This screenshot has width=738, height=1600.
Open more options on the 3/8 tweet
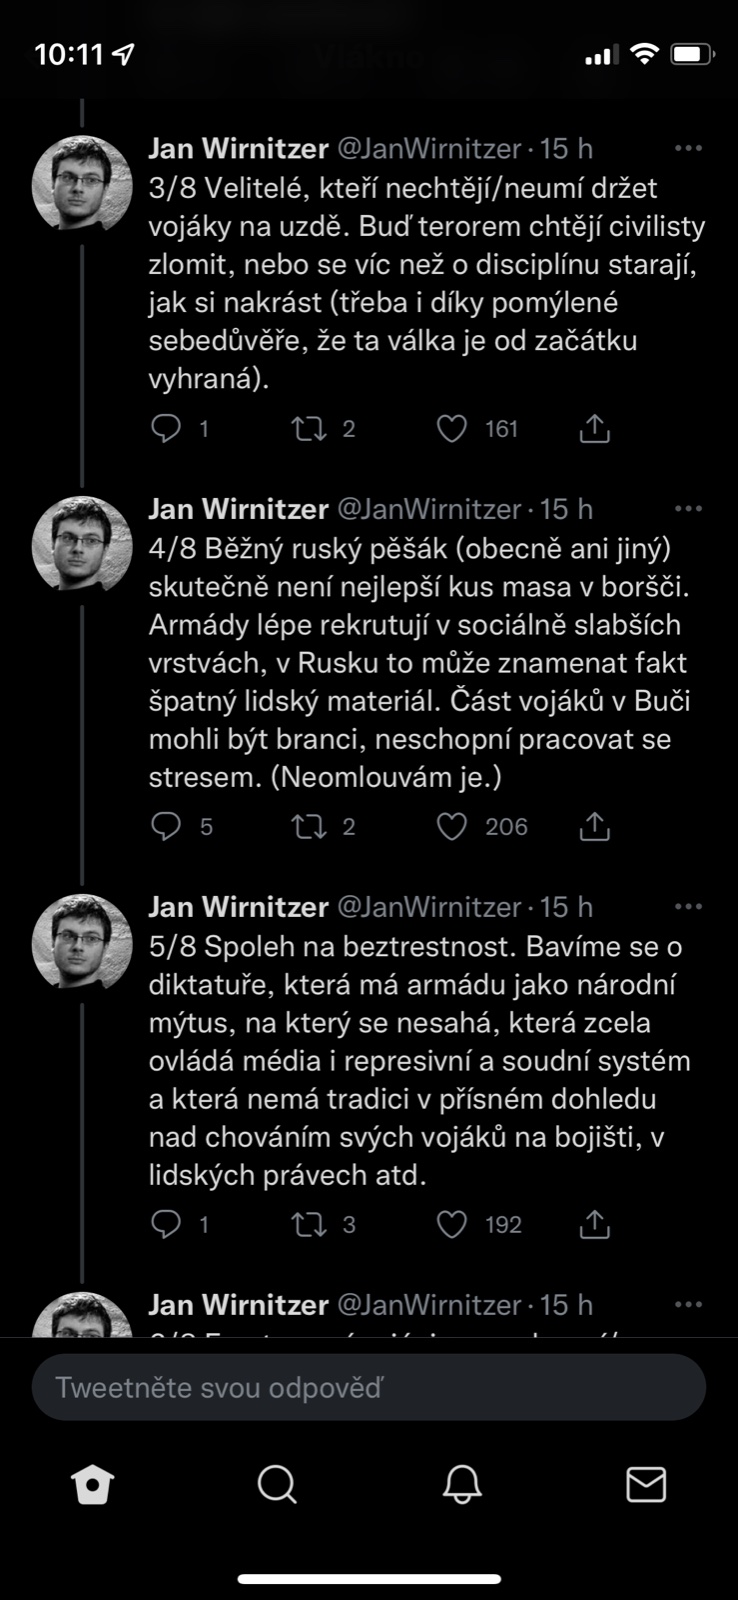click(x=688, y=149)
